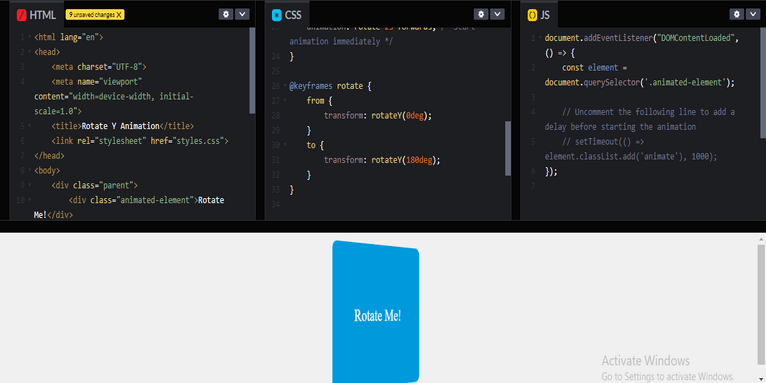Click the CSS editor vertical scrollbar thumb
This screenshot has width=766, height=383.
(508, 148)
